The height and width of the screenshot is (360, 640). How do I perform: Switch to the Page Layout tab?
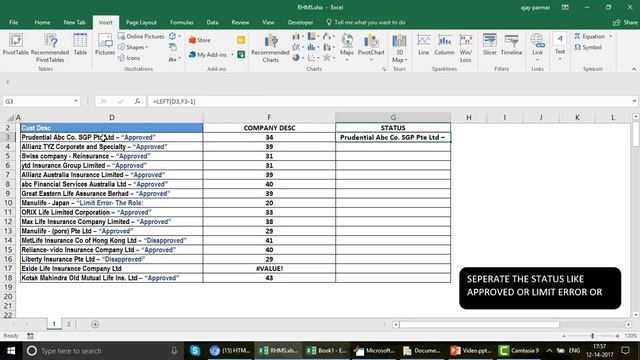tap(141, 22)
